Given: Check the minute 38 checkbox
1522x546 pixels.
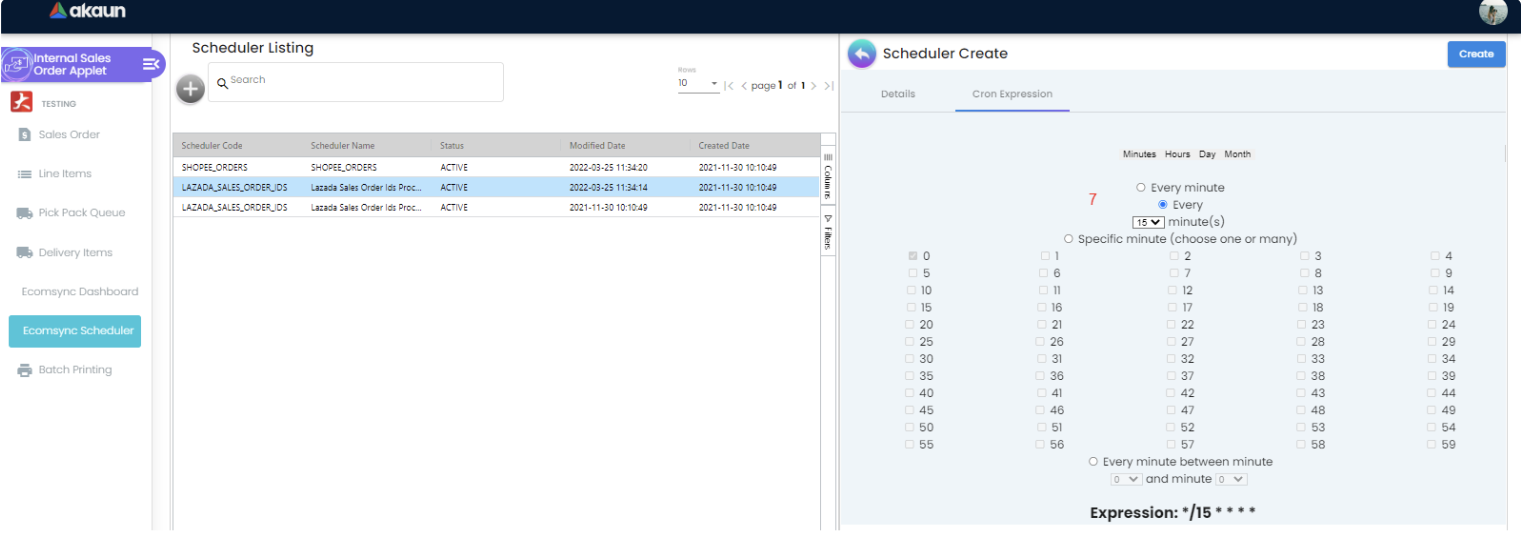Looking at the screenshot, I should [1303, 376].
